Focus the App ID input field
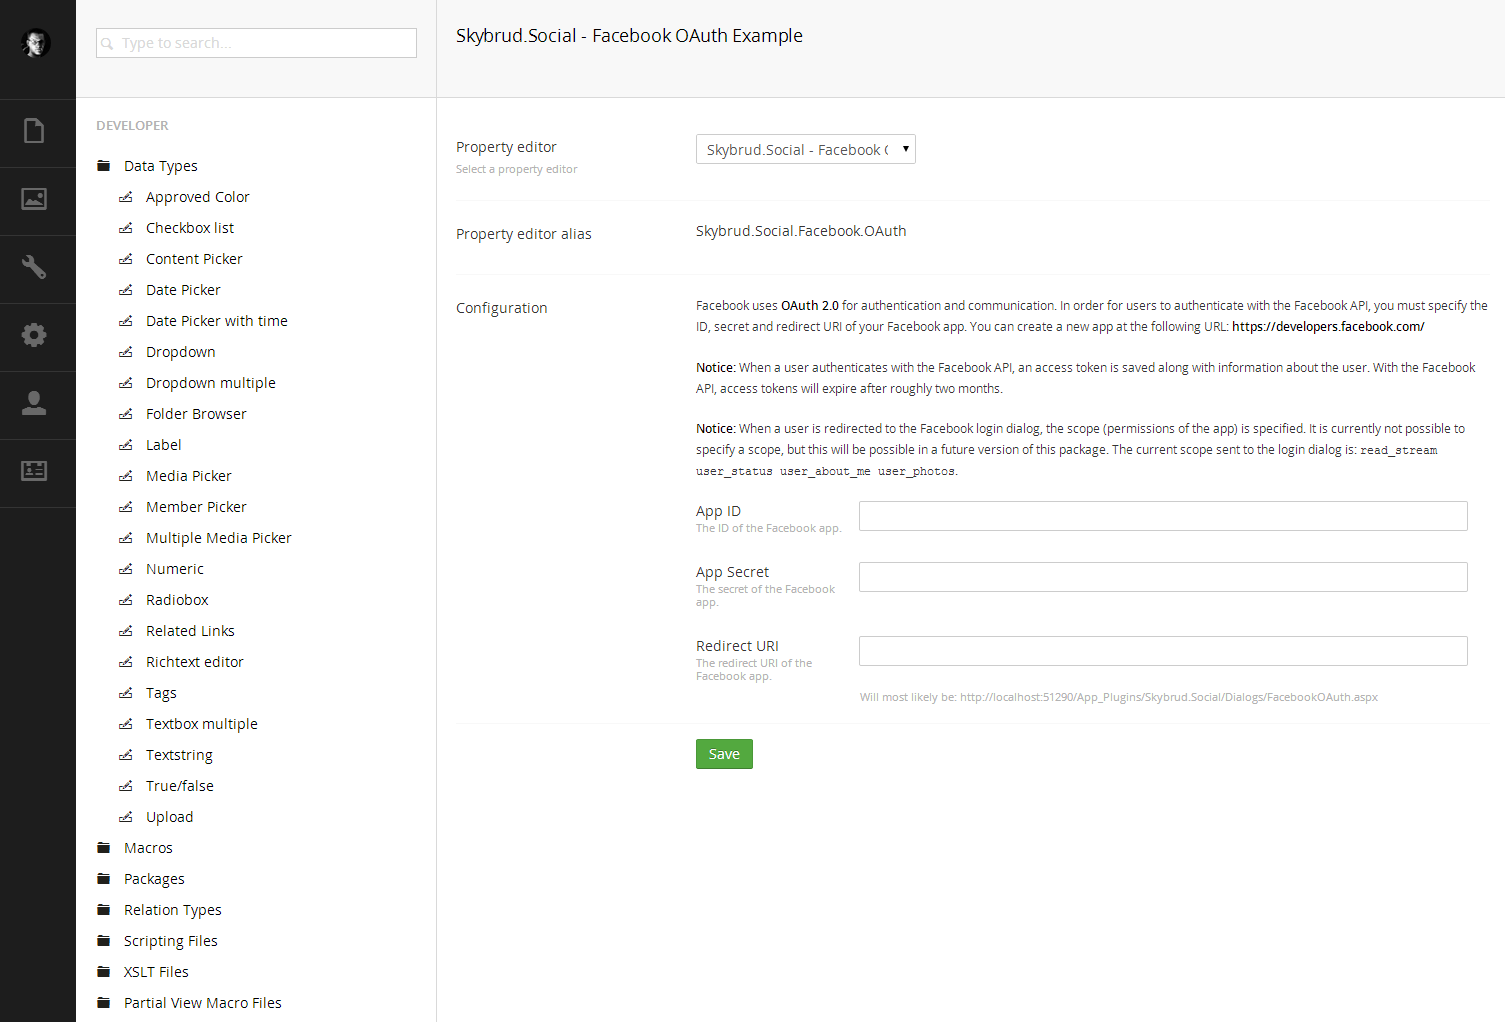Image resolution: width=1505 pixels, height=1022 pixels. tap(1163, 516)
